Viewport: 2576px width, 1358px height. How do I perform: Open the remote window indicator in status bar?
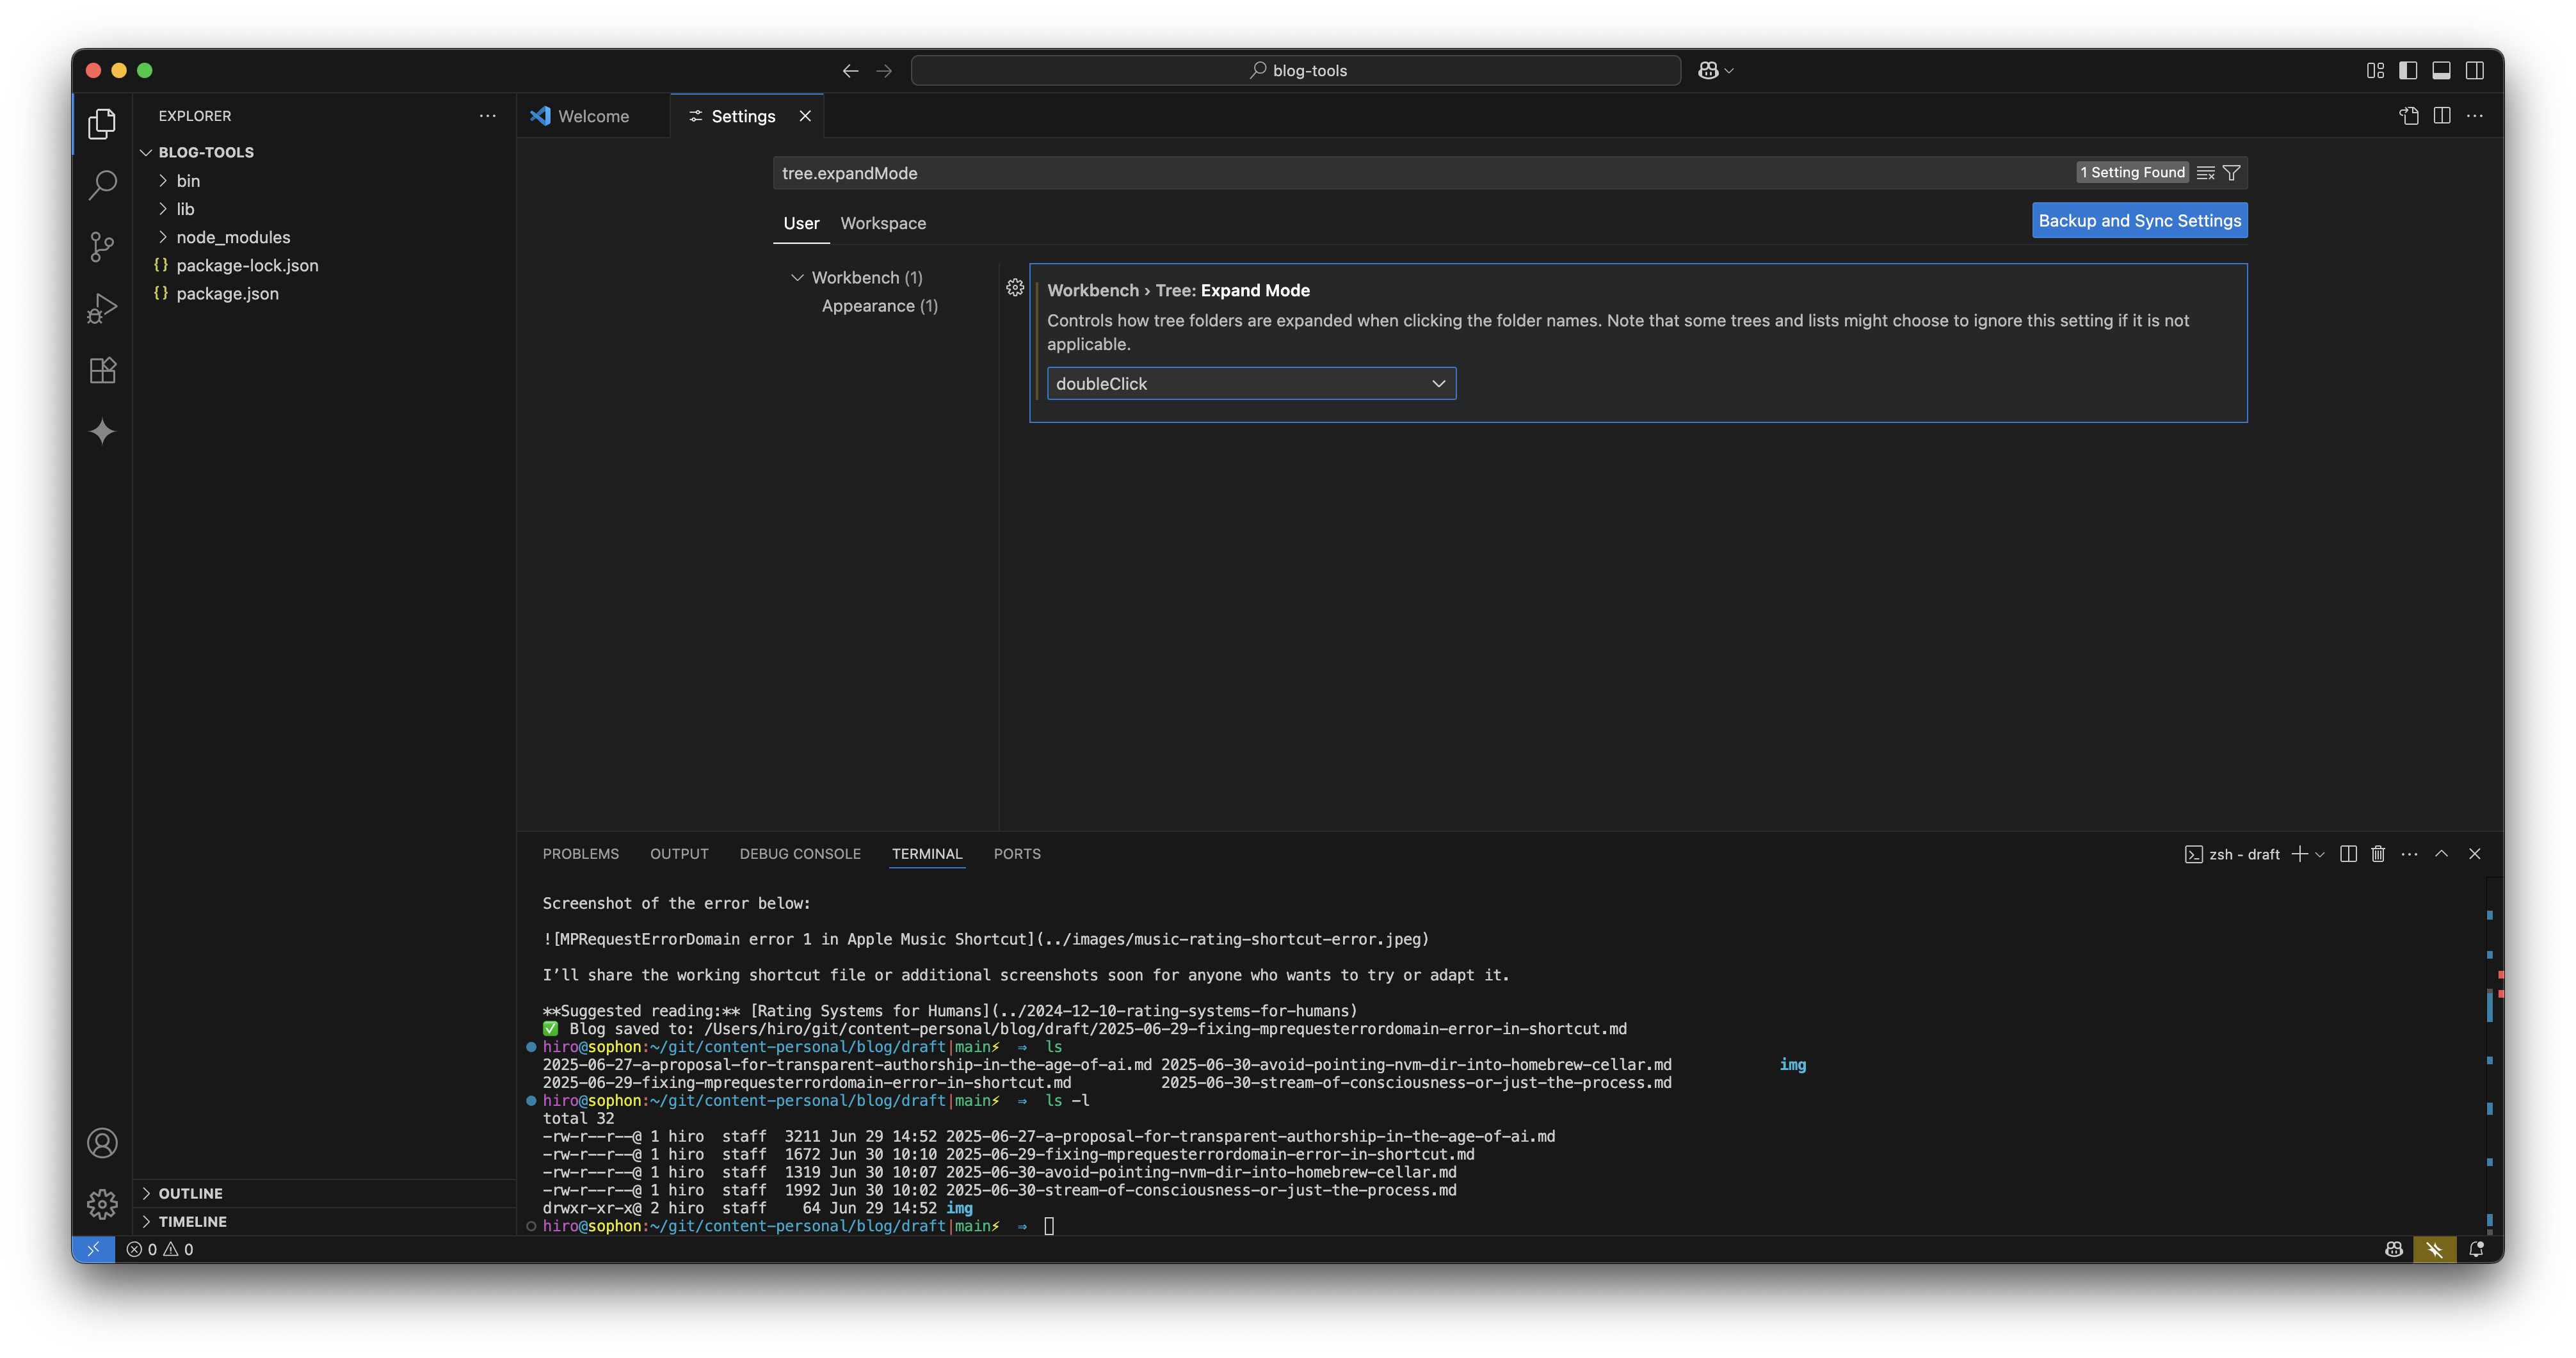[x=93, y=1249]
